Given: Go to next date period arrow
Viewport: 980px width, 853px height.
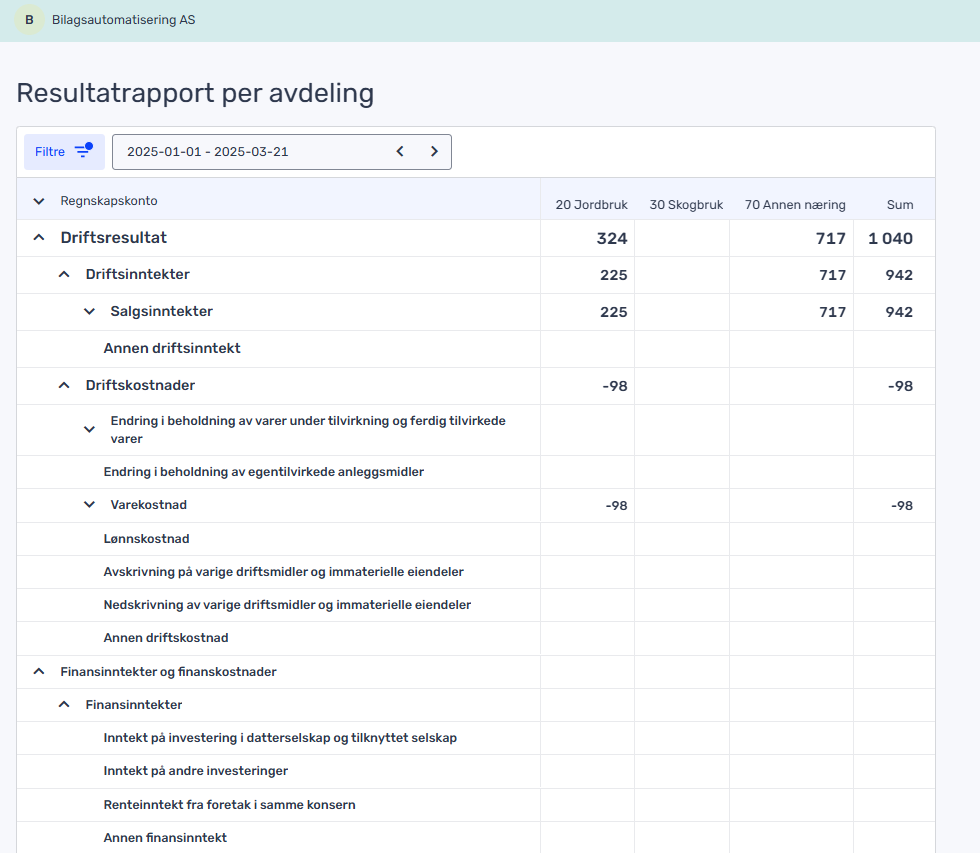Looking at the screenshot, I should 434,152.
